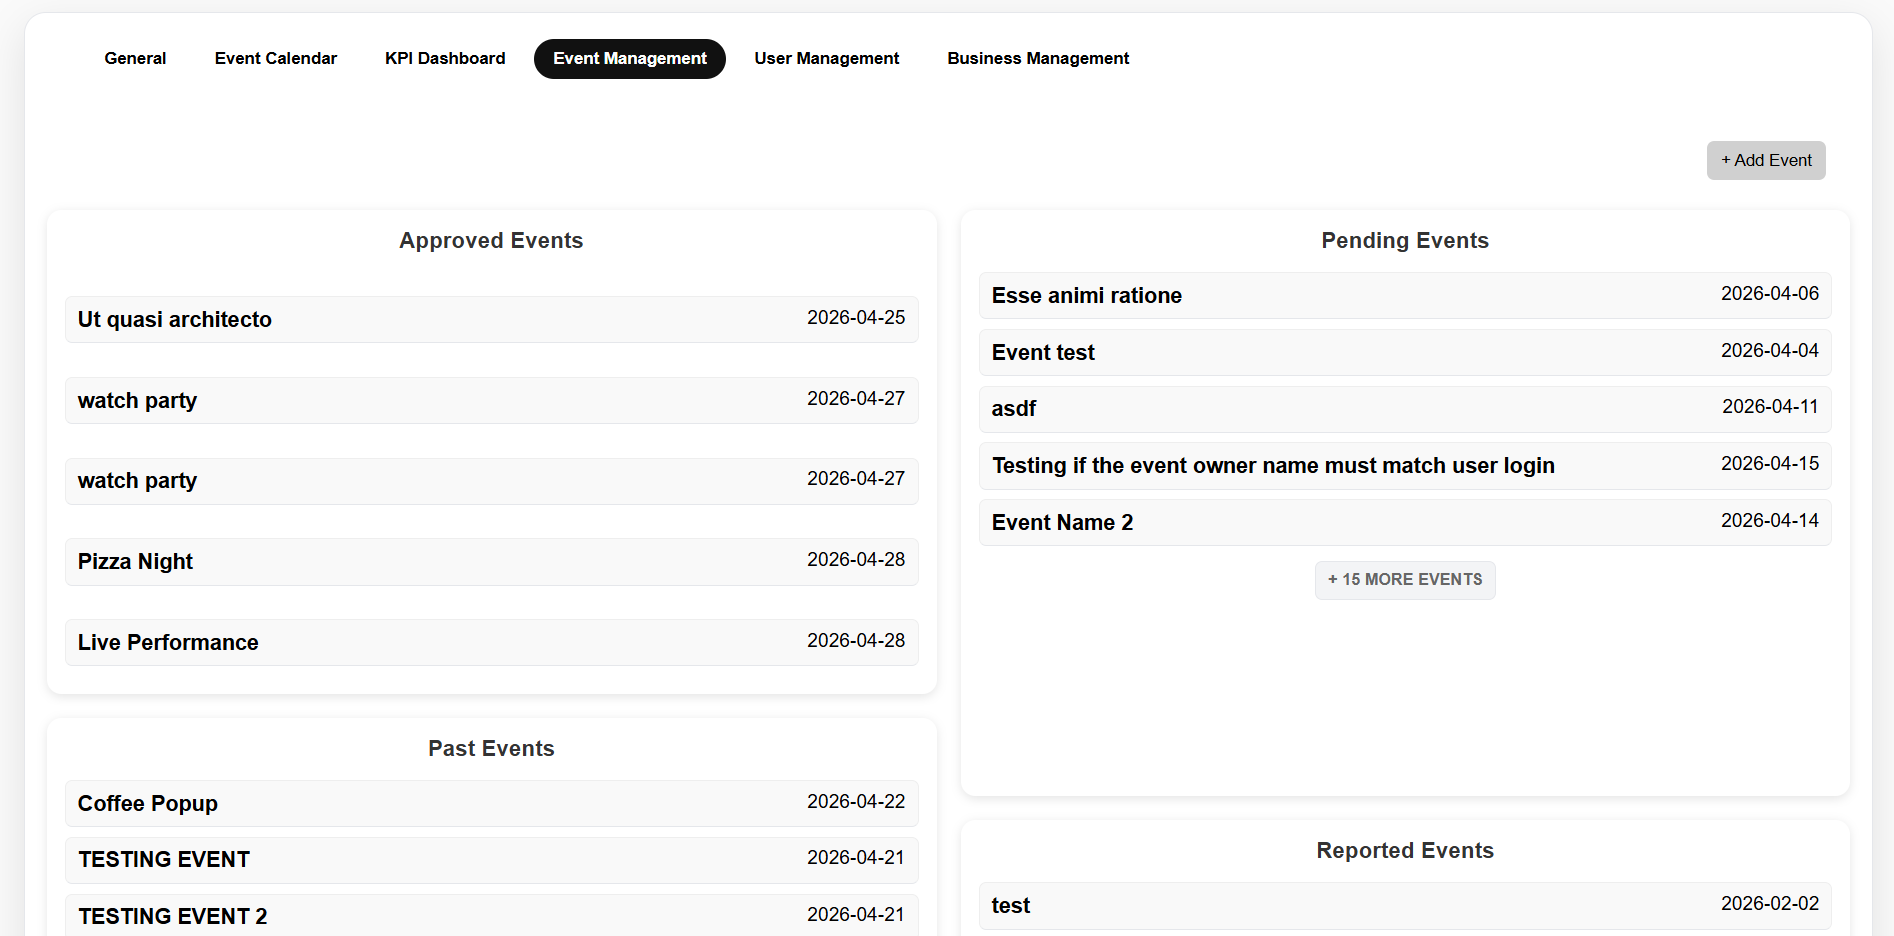The width and height of the screenshot is (1894, 936).
Task: Click the date 2026-04-15 in Pending Events
Action: point(1769,463)
